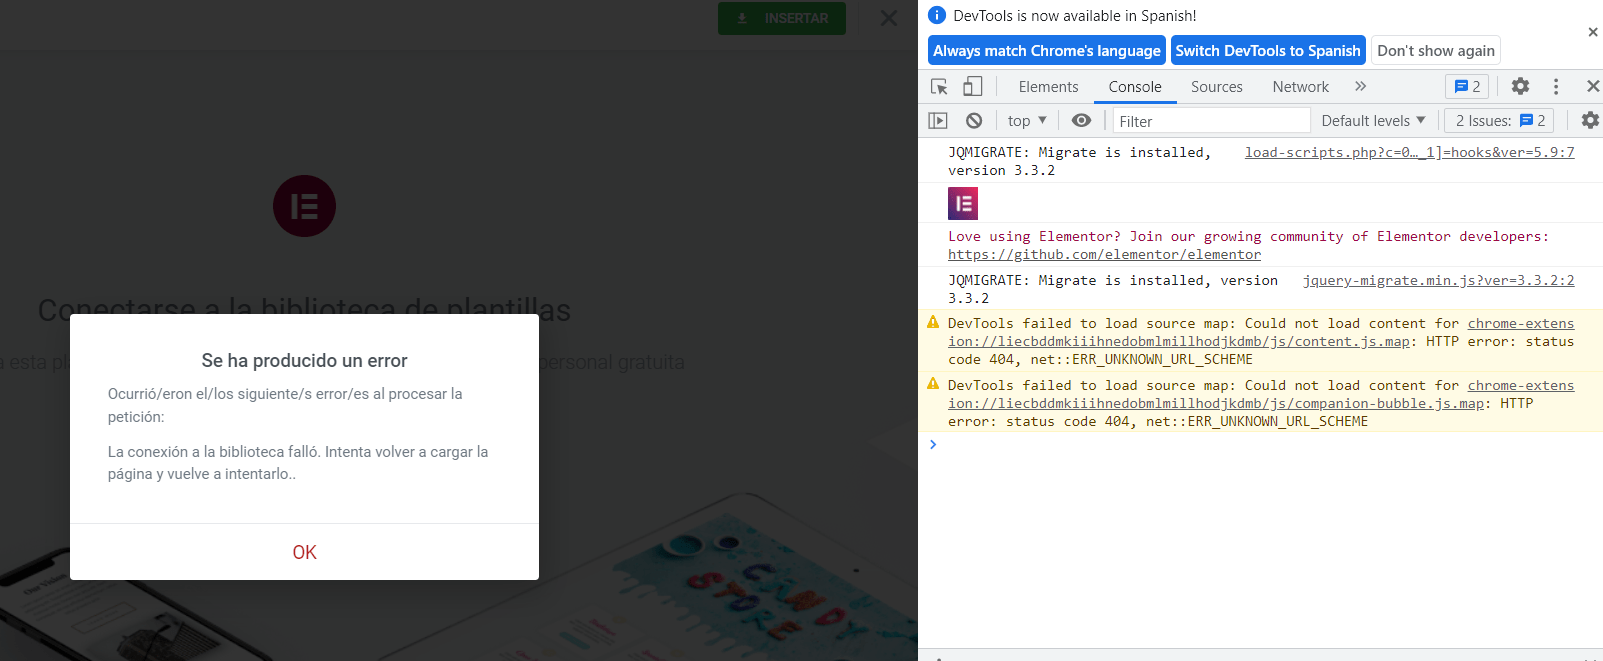Open console settings gear
The width and height of the screenshot is (1603, 661).
1590,120
